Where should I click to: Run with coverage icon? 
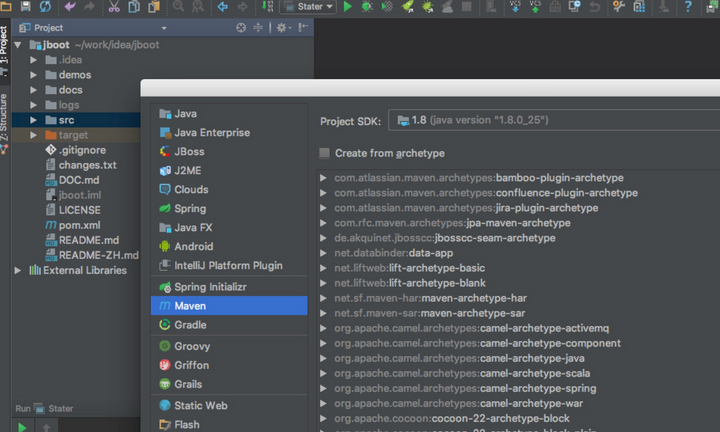point(387,6)
